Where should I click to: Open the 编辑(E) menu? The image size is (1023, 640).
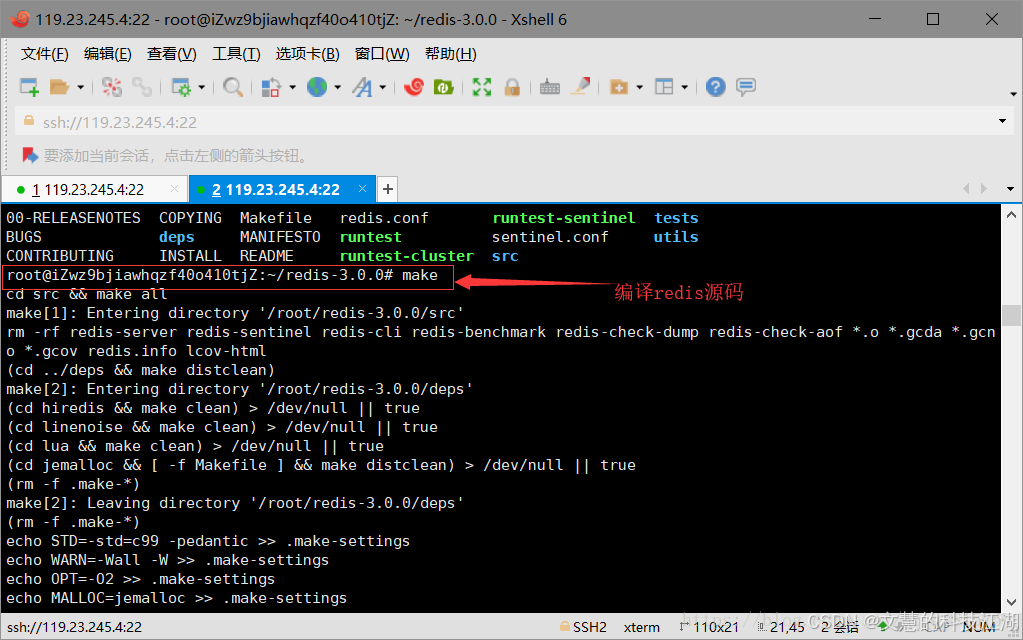108,54
